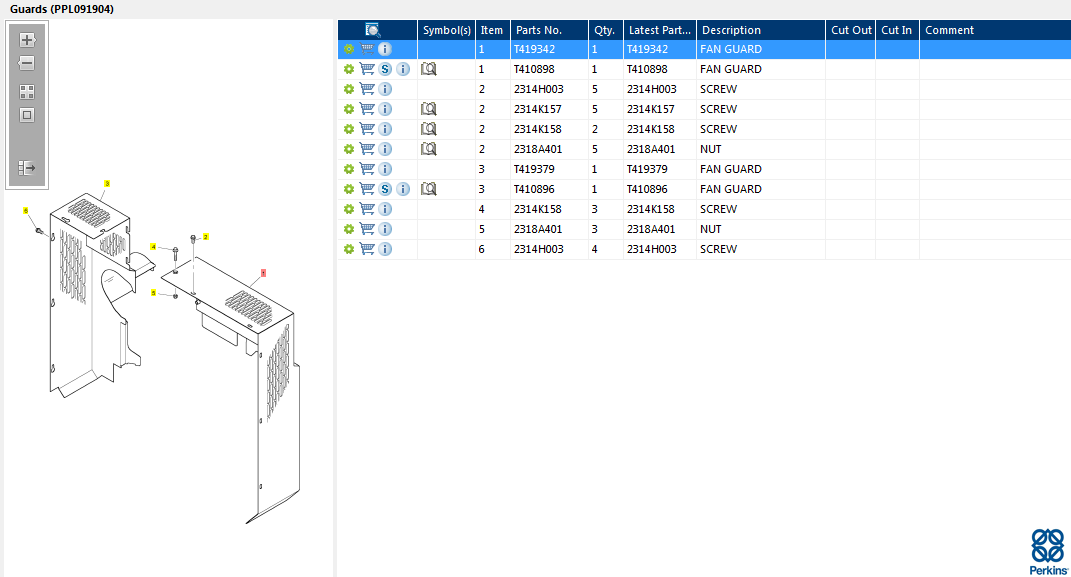Open info for part 2314H003 item 2
1071x577 pixels.
coord(385,89)
